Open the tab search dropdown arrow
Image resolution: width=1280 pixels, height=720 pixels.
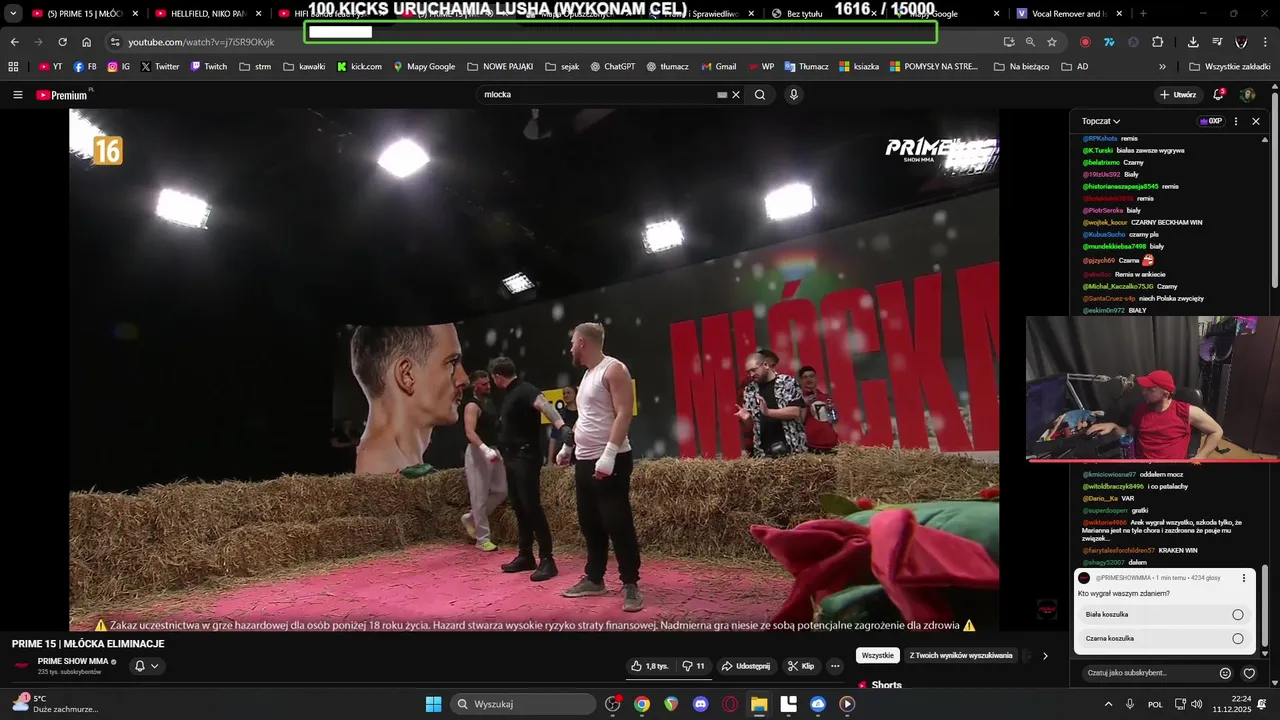(13, 14)
